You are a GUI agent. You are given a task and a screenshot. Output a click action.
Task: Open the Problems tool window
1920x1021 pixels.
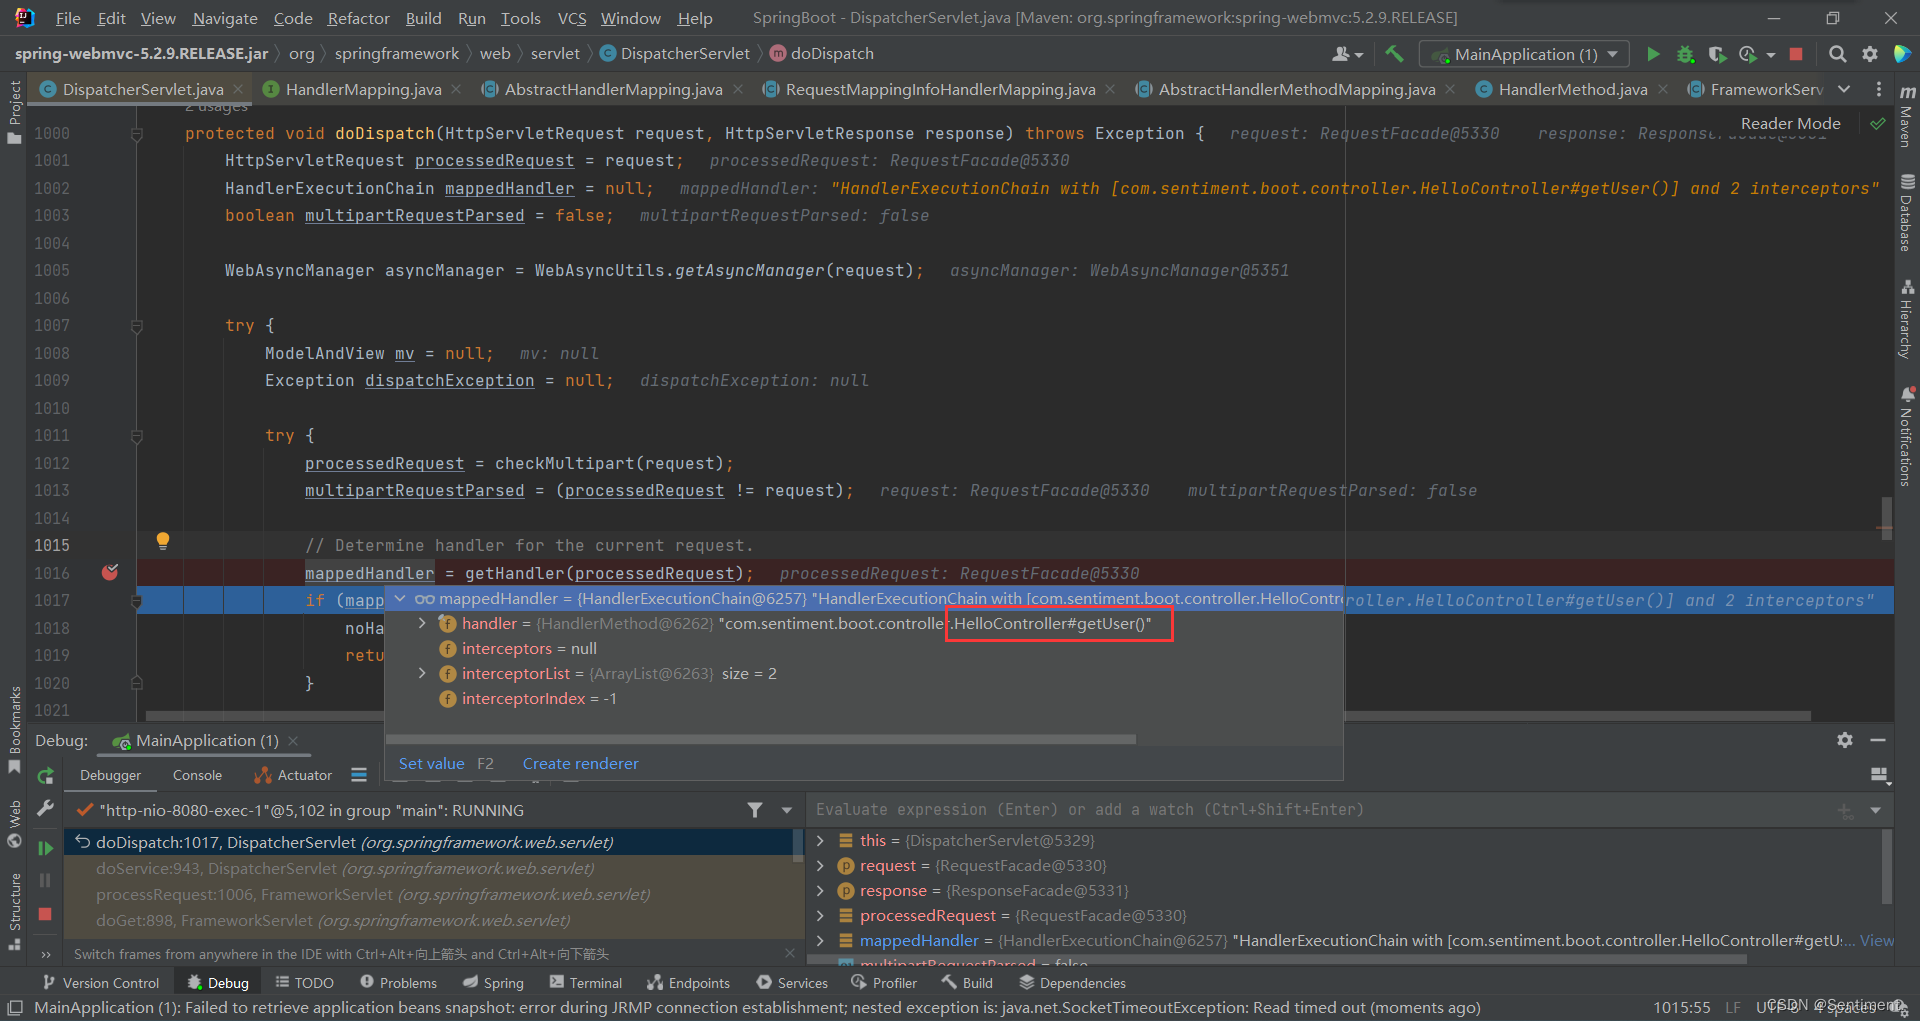(x=398, y=983)
